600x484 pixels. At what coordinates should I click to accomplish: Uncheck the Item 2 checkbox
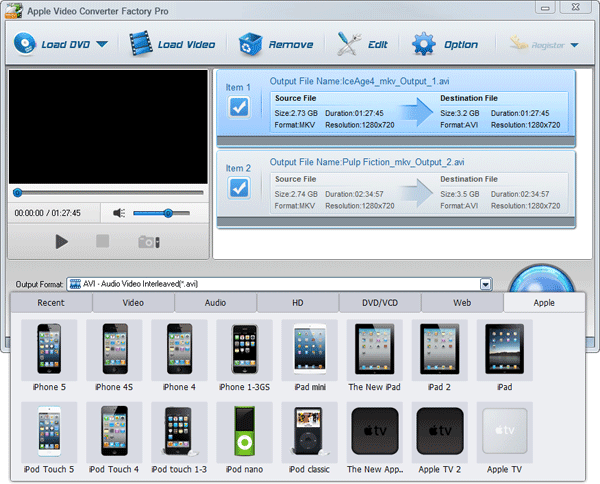click(239, 188)
